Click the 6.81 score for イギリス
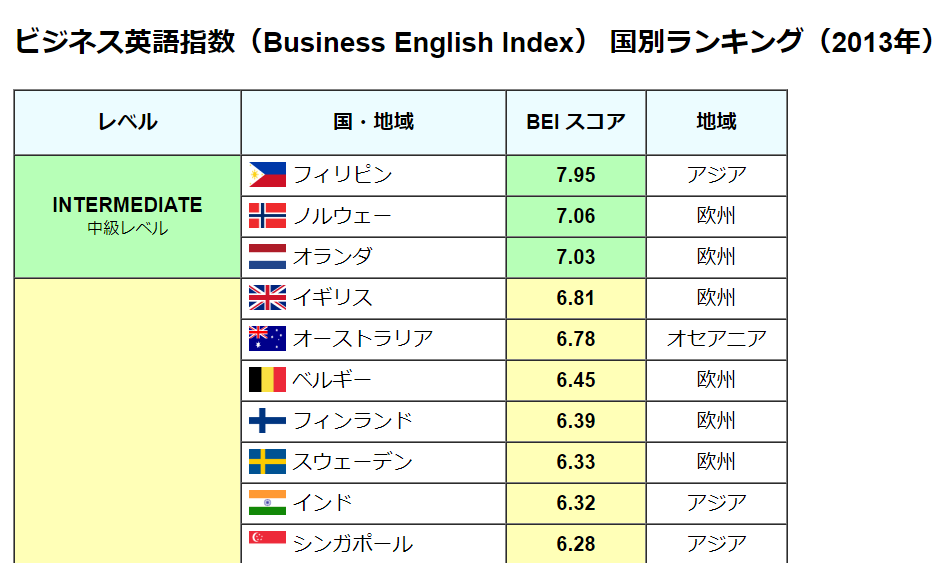 (x=576, y=298)
